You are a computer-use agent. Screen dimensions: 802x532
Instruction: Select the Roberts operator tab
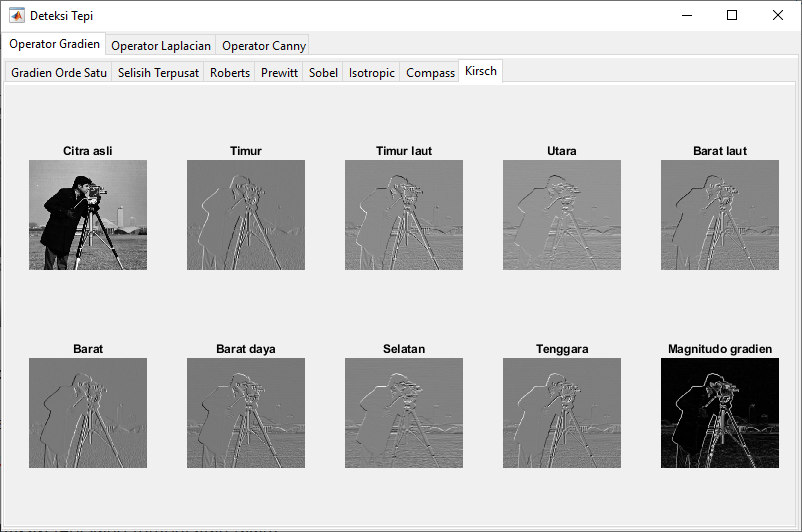coord(230,73)
